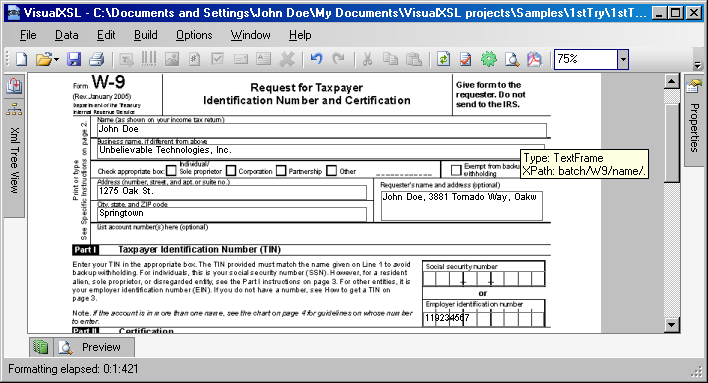Select the insert barcode tool
The height and width of the screenshot is (383, 708).
pyautogui.click(x=149, y=59)
